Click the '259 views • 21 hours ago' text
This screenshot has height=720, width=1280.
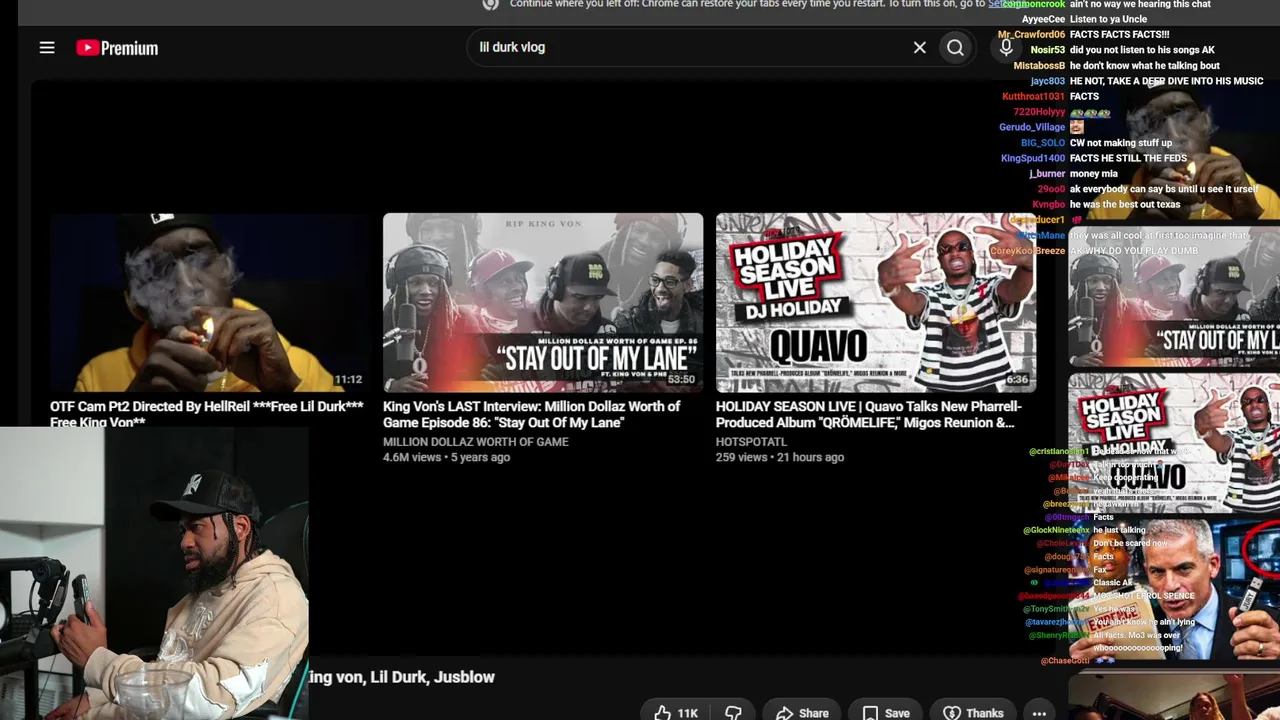click(780, 457)
